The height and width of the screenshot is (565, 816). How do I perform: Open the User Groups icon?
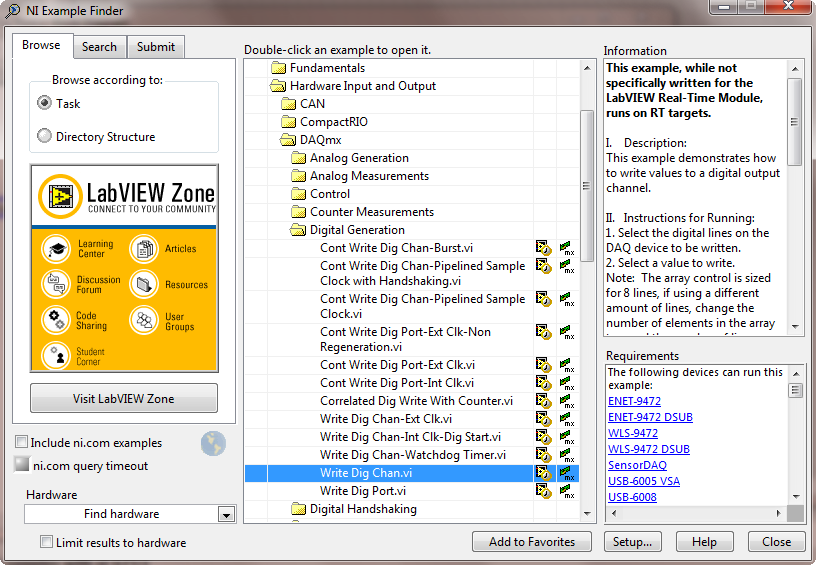tap(144, 319)
